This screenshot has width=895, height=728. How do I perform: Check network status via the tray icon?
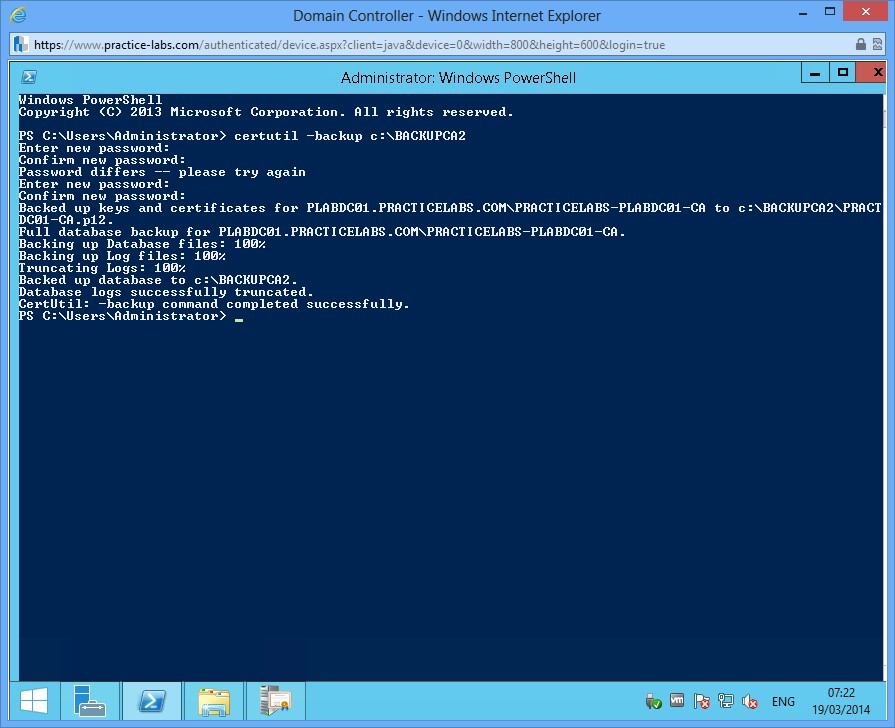(x=726, y=701)
